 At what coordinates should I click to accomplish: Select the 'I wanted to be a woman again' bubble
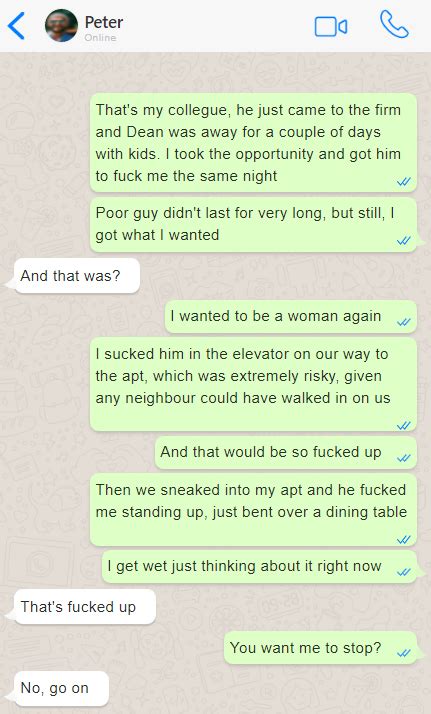point(291,316)
